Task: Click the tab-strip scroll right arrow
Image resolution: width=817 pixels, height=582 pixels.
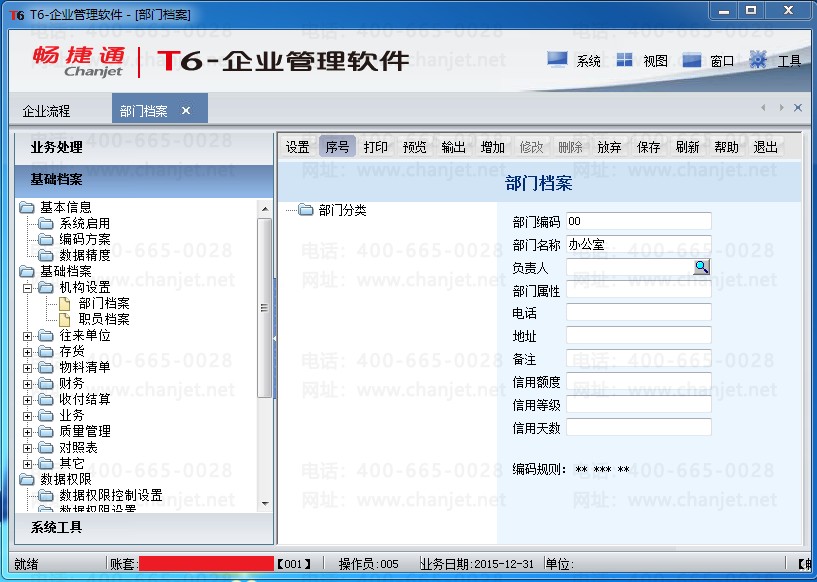Action: pyautogui.click(x=781, y=107)
